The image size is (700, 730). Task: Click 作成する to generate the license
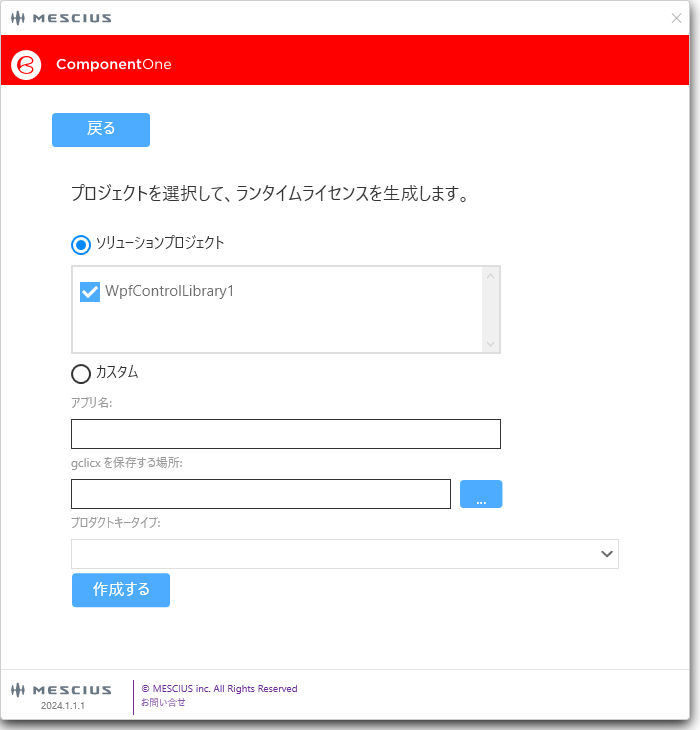tap(121, 590)
